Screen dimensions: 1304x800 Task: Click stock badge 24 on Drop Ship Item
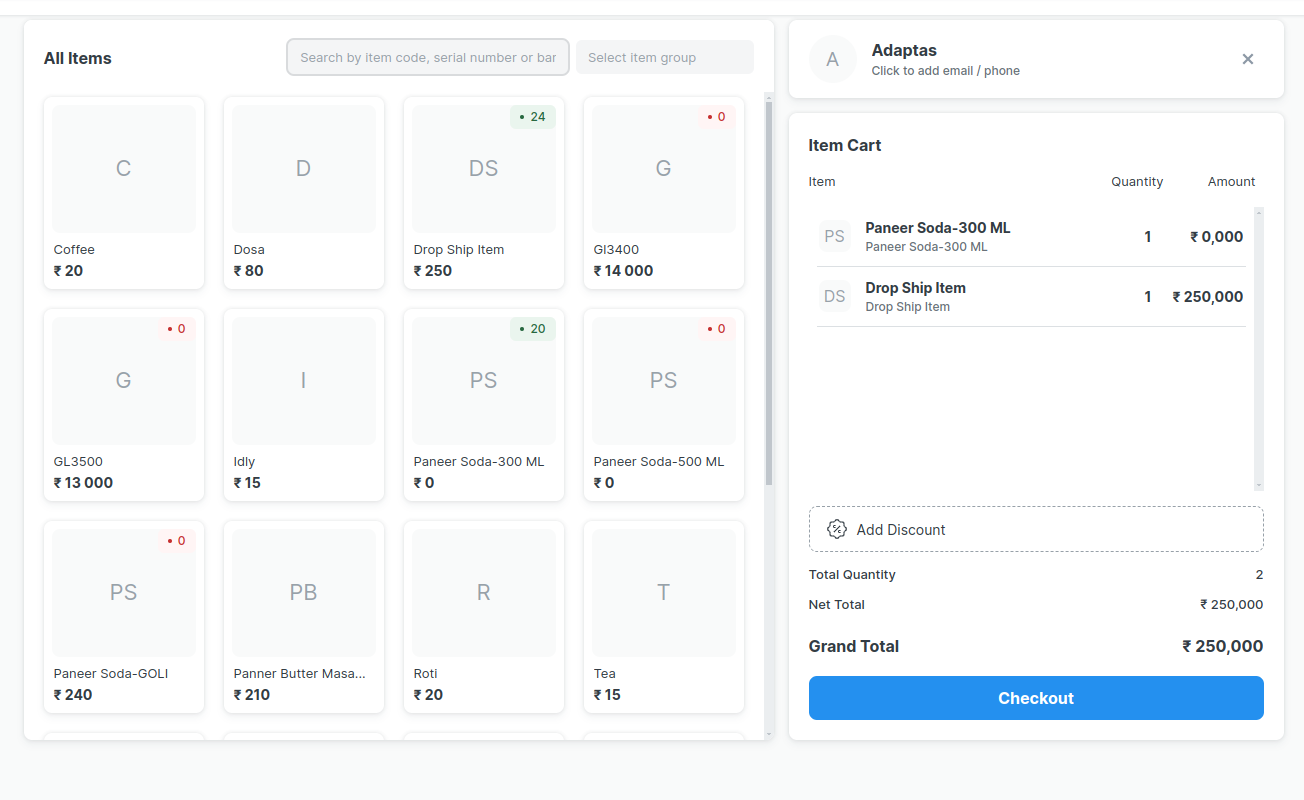point(533,117)
